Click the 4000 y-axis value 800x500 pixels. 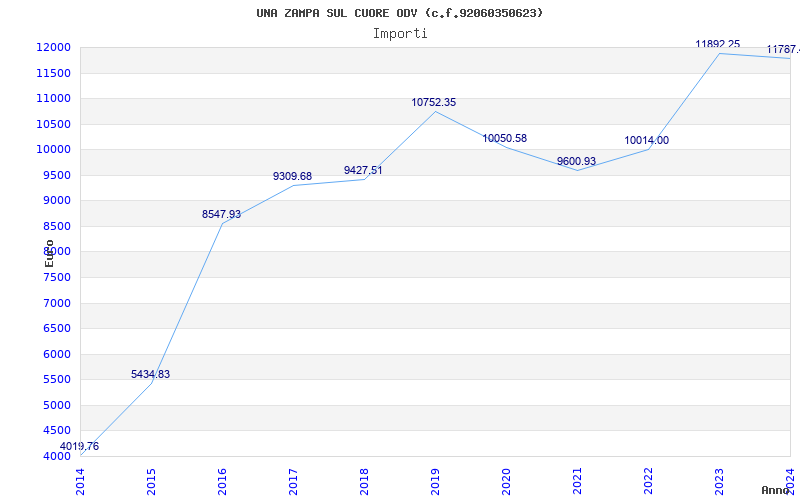pos(57,456)
